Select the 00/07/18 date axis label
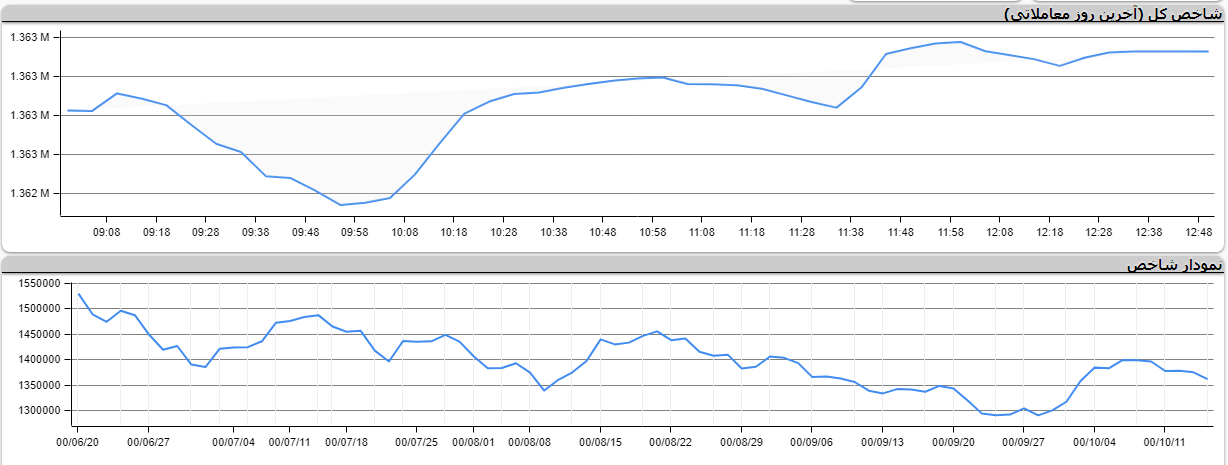This screenshot has height=465, width=1228. [x=349, y=441]
